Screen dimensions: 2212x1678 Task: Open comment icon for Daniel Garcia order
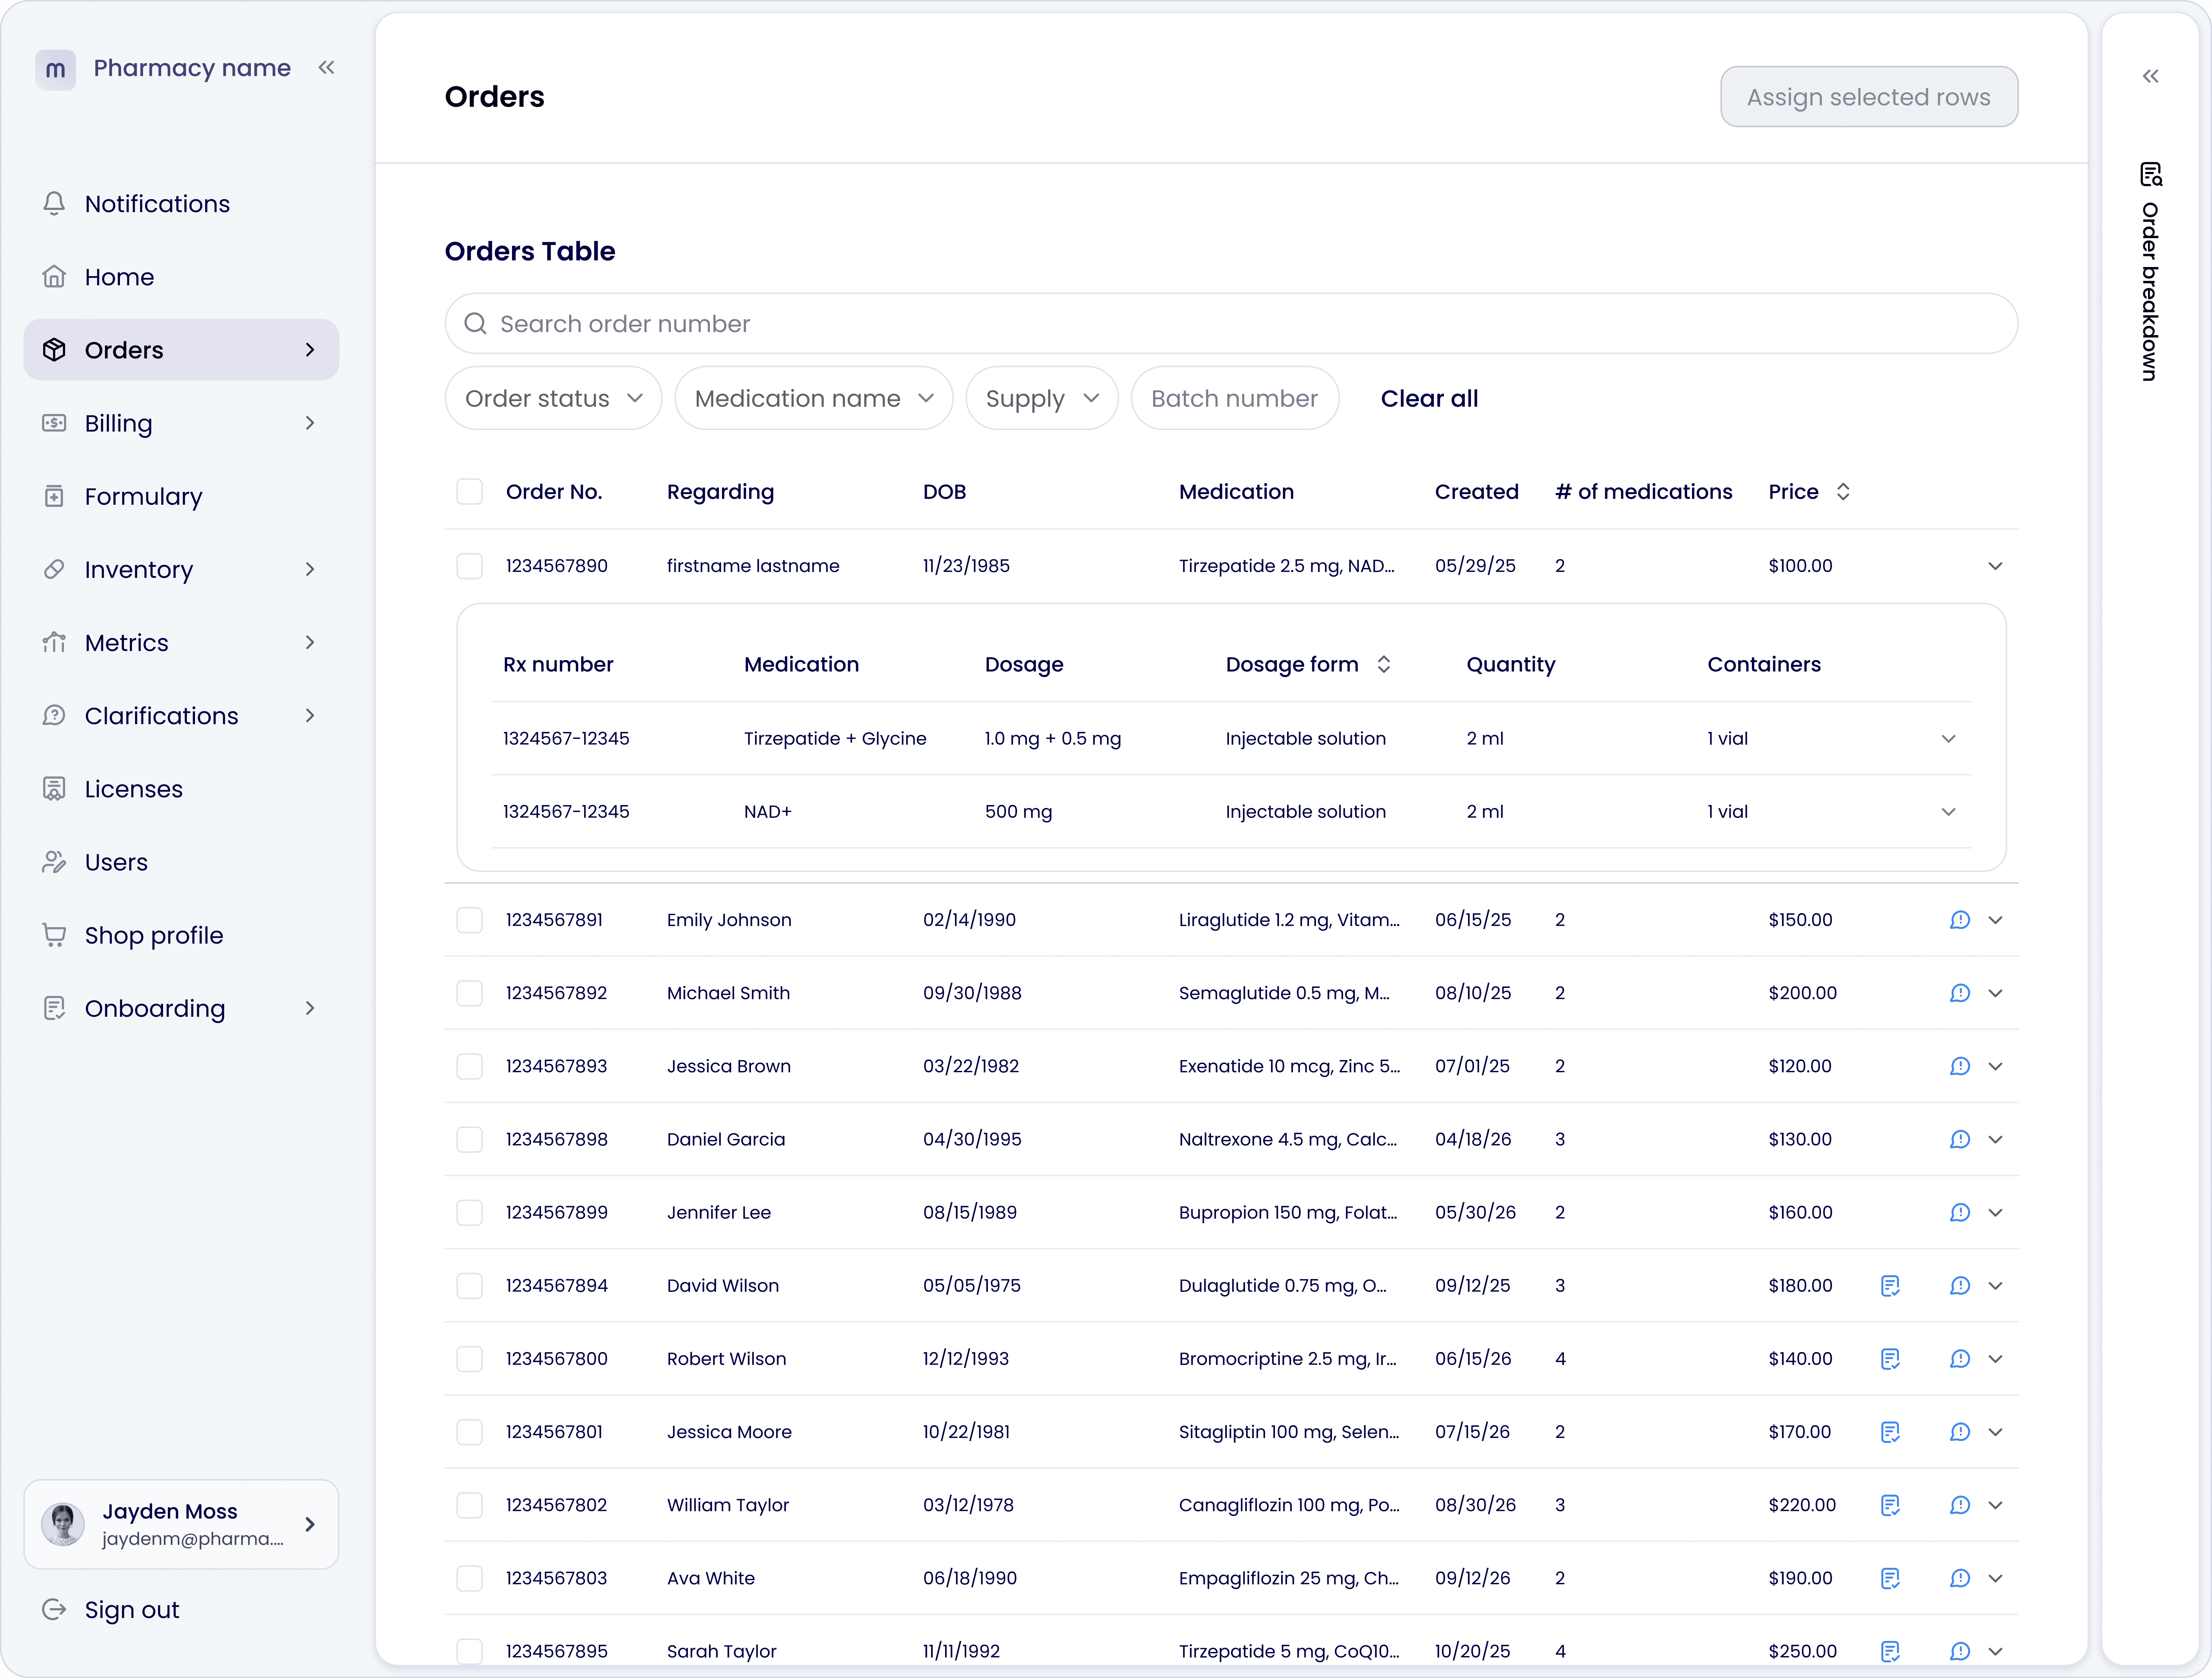click(x=1960, y=1139)
